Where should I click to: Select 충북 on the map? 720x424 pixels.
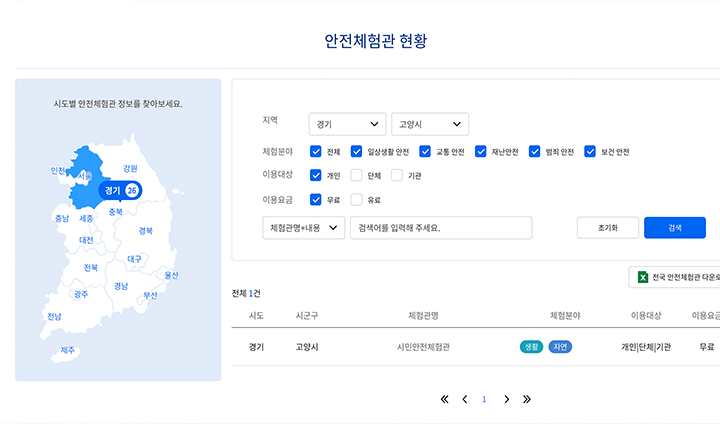pyautogui.click(x=116, y=212)
